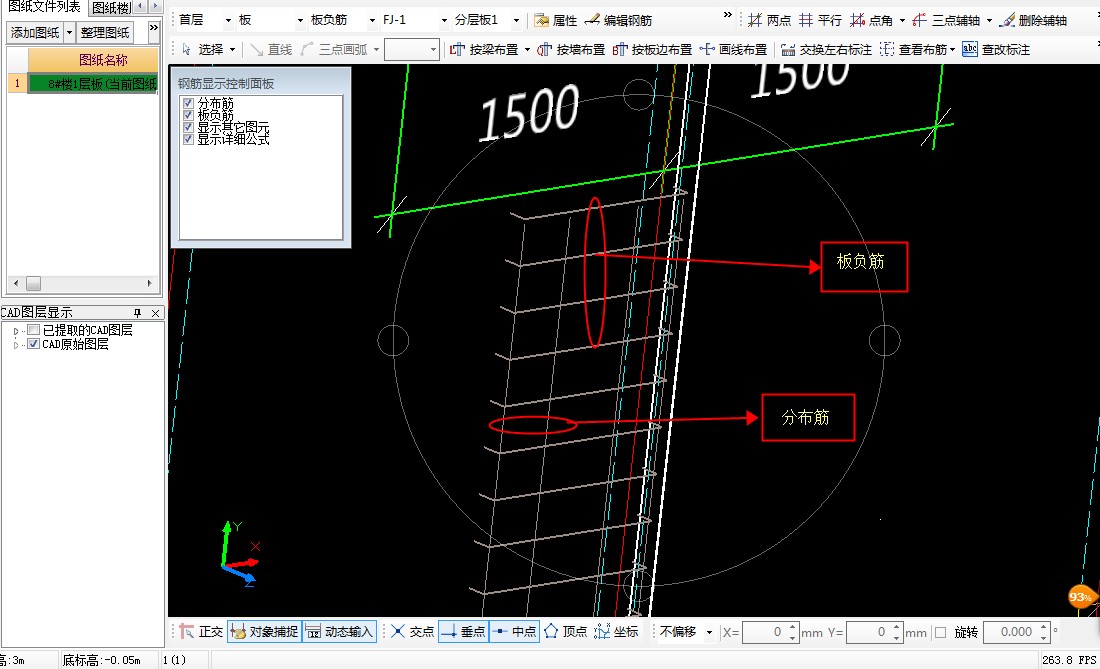Image resolution: width=1100 pixels, height=669 pixels.
Task: Click 交换左右标注 swap left-right annotation
Action: click(x=826, y=49)
